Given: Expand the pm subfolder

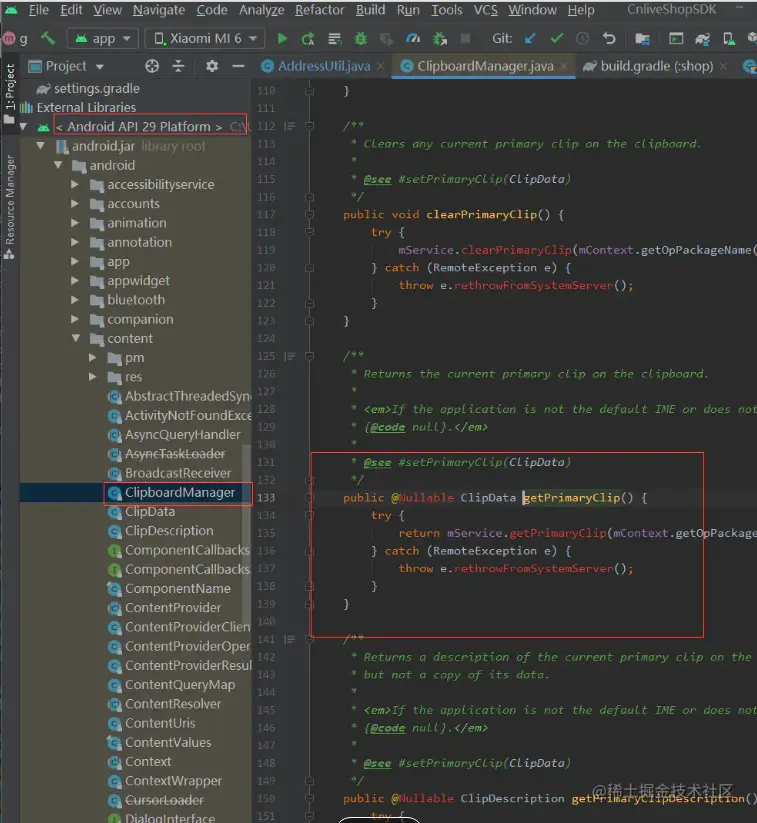Looking at the screenshot, I should tap(92, 357).
